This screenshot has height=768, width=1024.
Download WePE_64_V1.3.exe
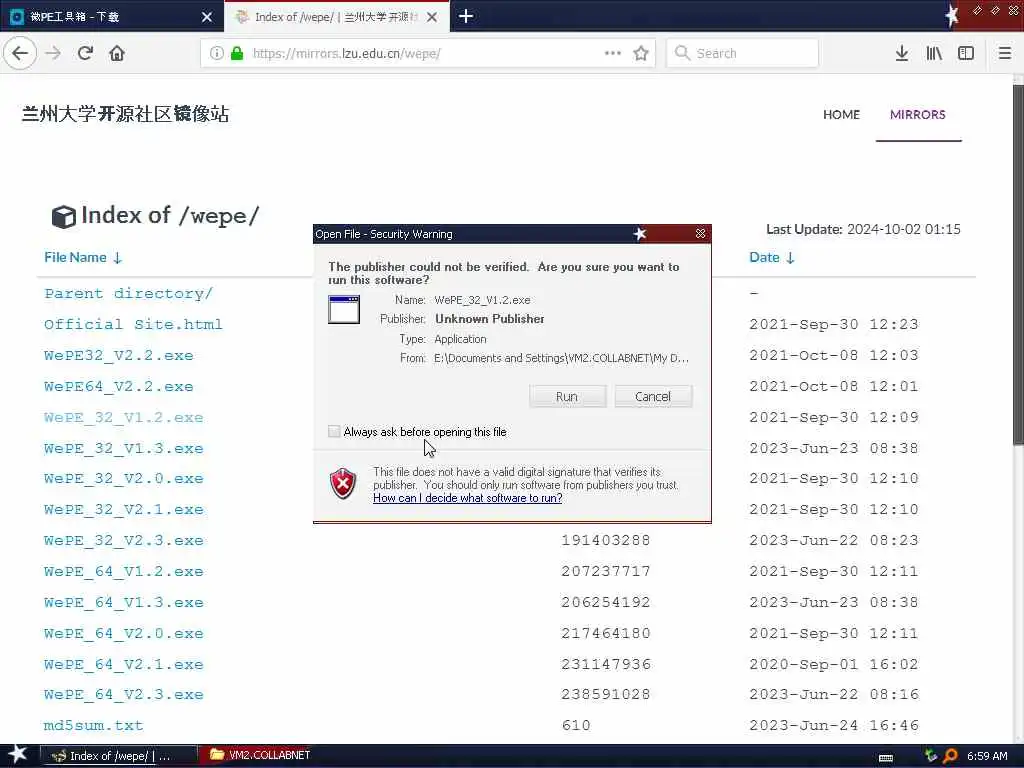123,602
